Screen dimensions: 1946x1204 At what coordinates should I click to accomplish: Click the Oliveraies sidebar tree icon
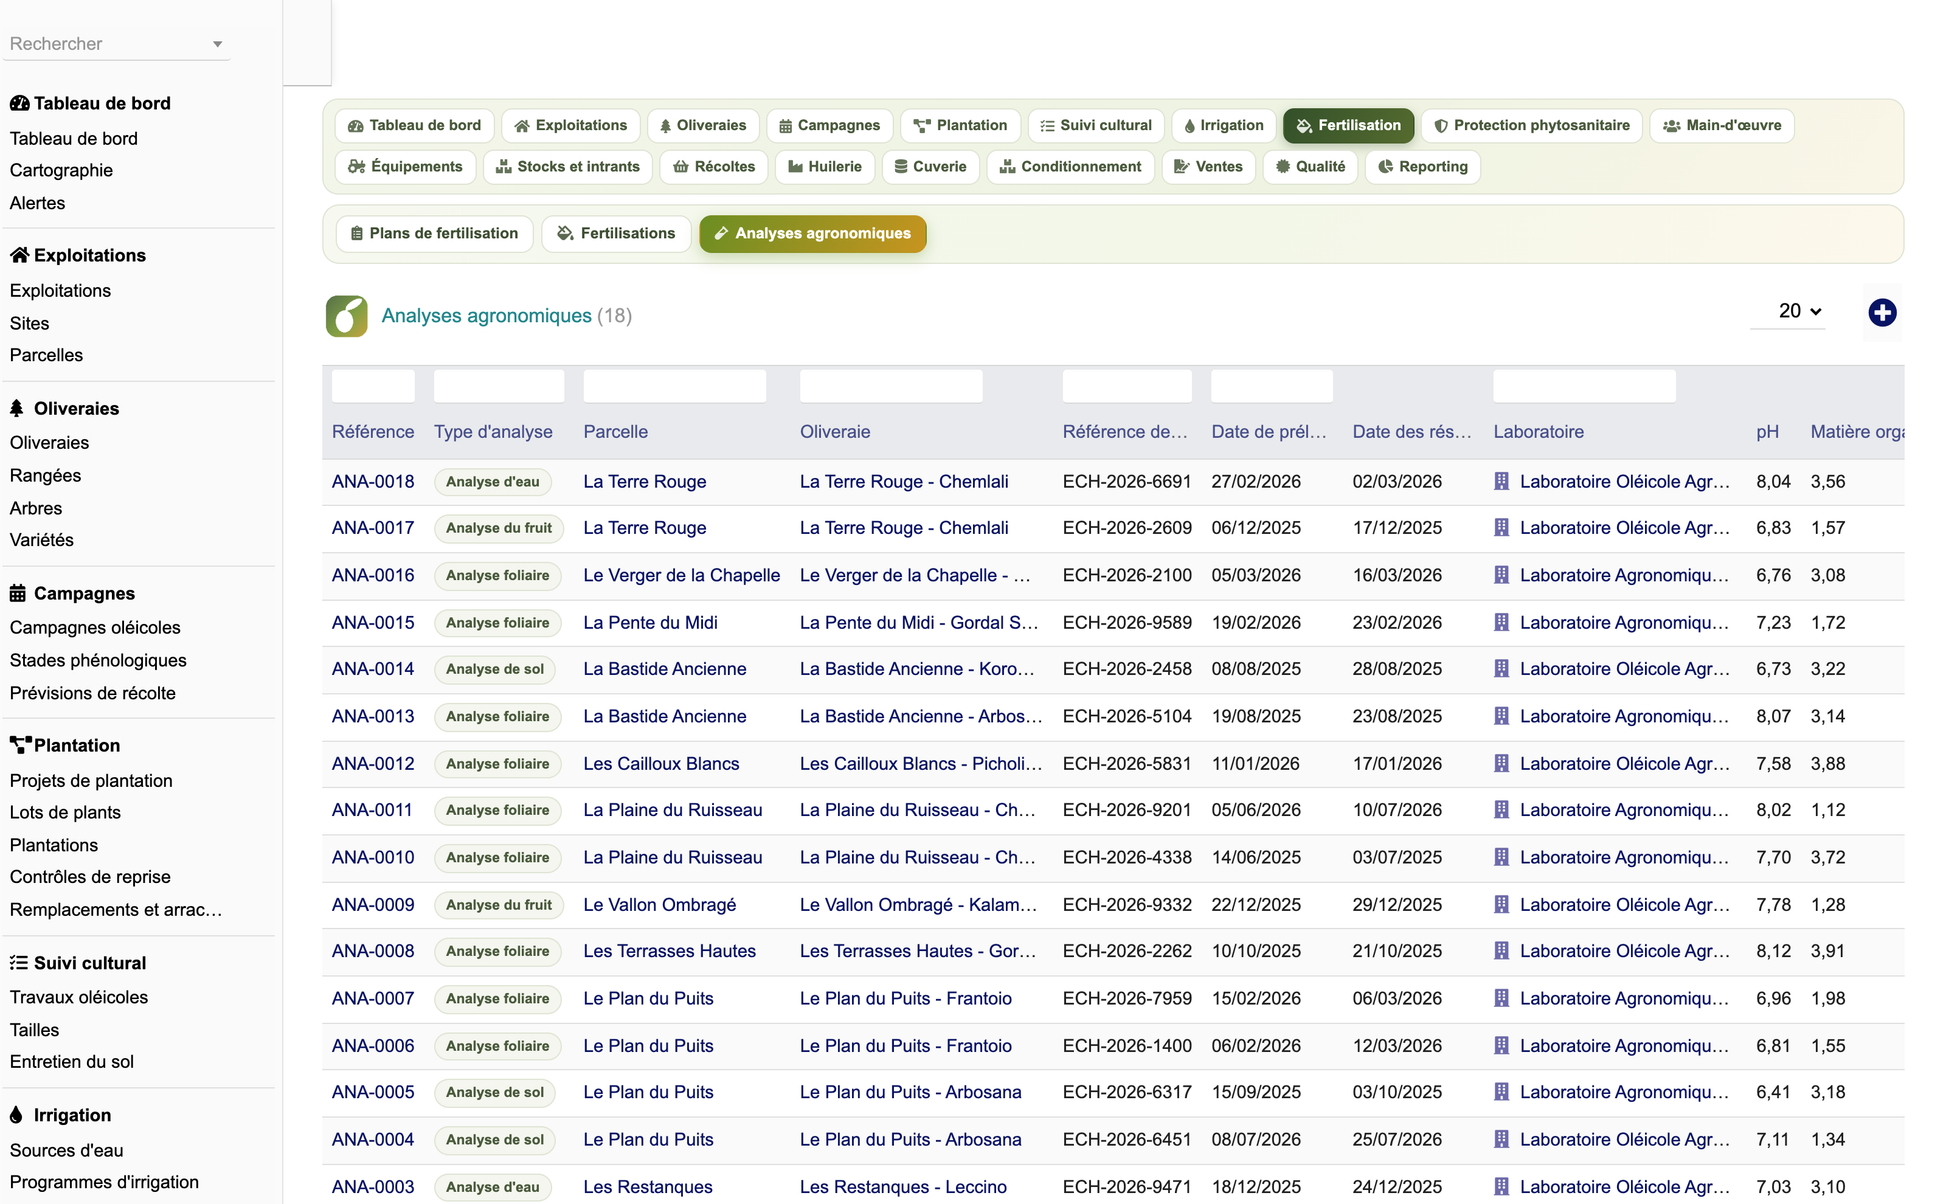tap(17, 408)
